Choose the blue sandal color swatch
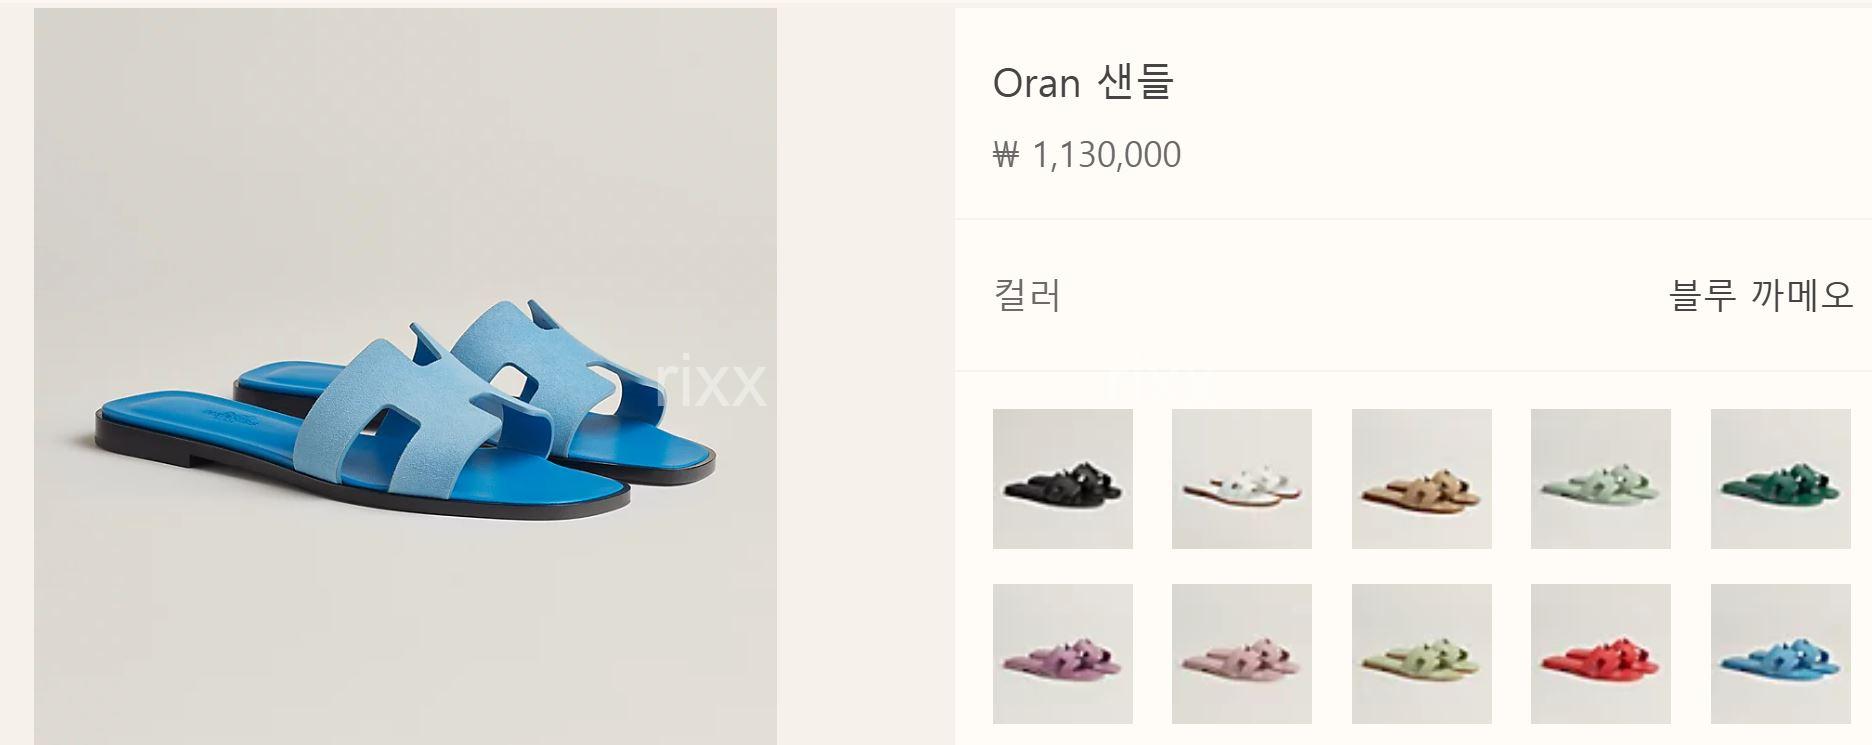 1780,654
